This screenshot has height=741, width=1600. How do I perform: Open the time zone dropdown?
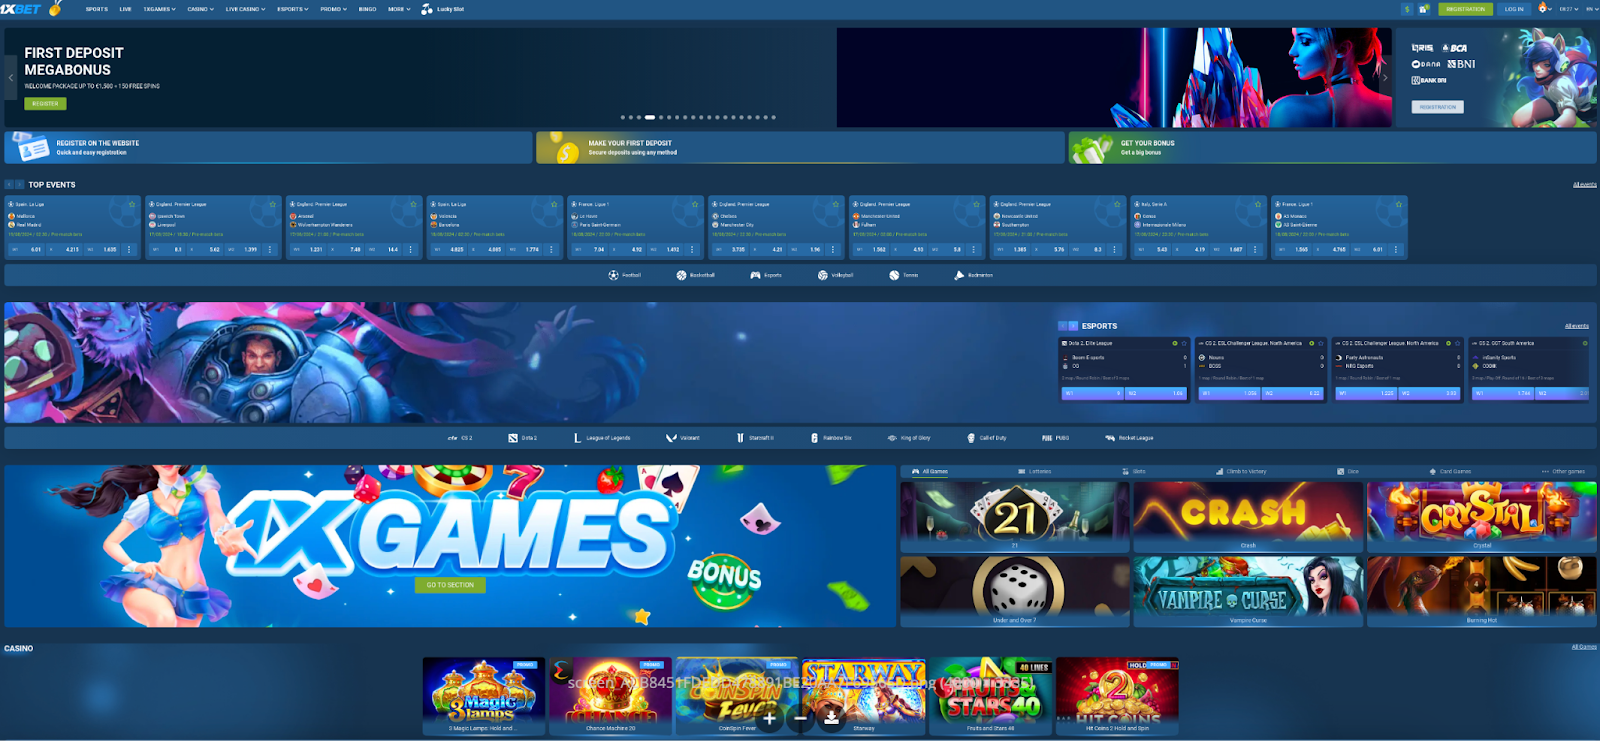pos(1568,9)
